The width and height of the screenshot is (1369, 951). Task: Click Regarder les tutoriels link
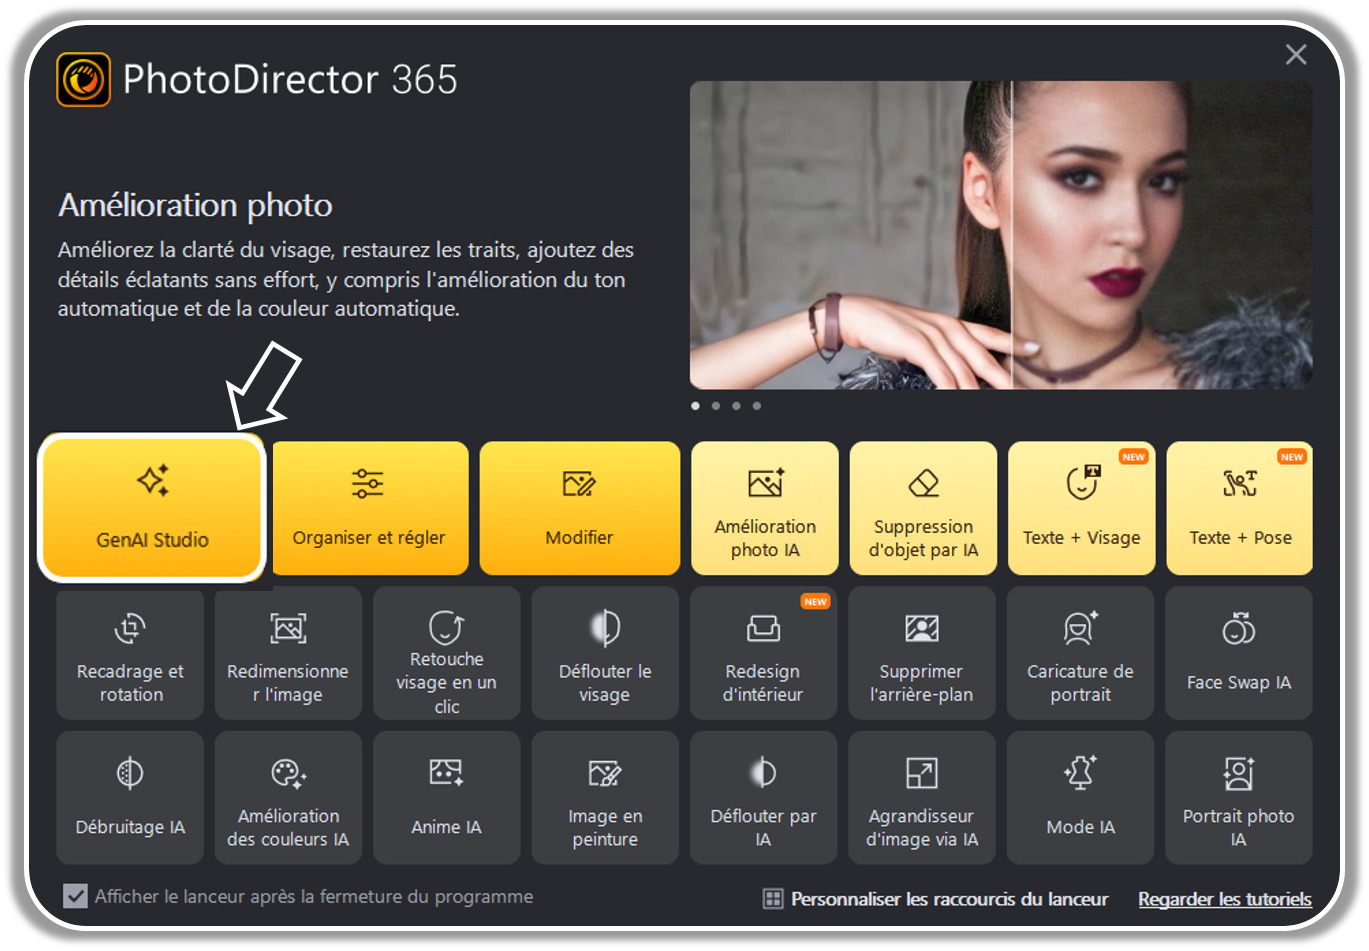[1224, 899]
